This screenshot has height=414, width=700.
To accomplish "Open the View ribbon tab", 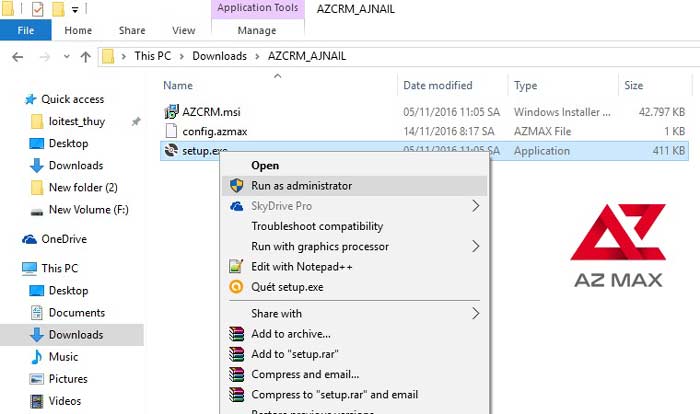I will click(x=183, y=30).
